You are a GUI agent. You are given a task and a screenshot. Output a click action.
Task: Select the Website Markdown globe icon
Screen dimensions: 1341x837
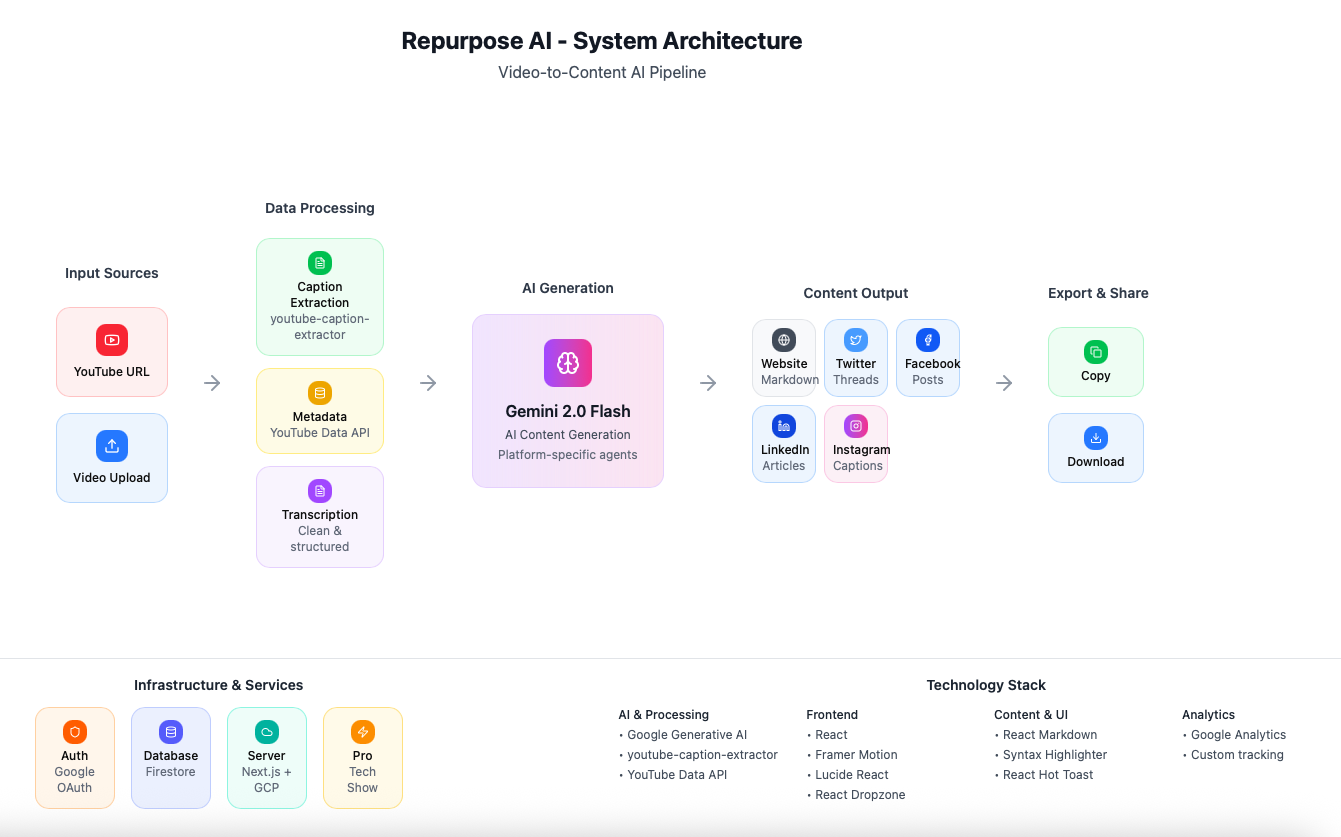pyautogui.click(x=784, y=340)
